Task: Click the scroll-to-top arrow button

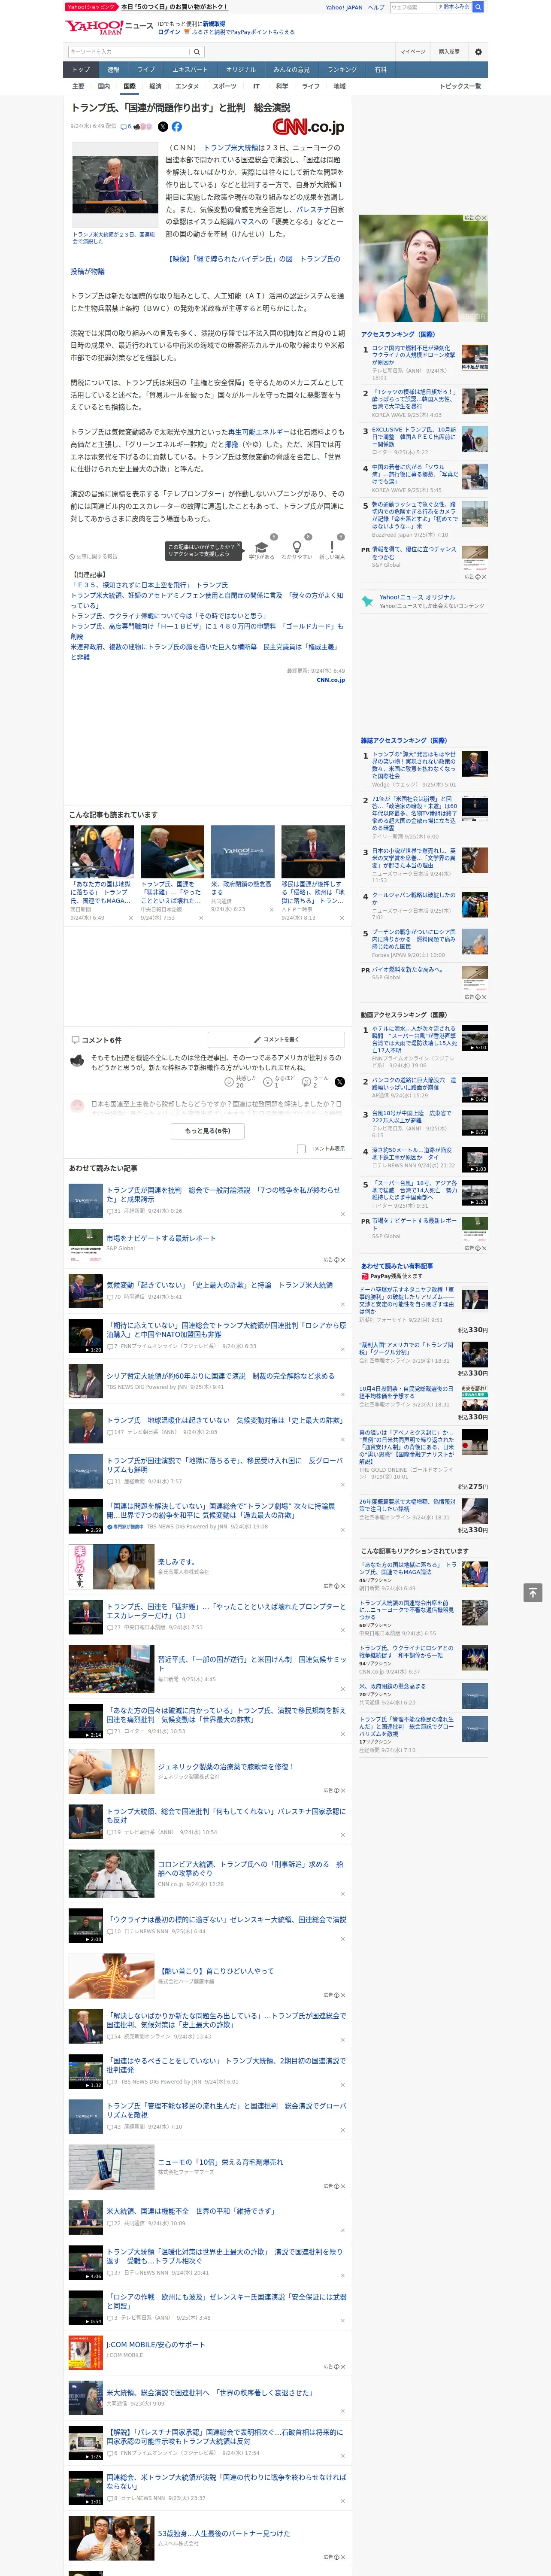Action: [533, 1592]
